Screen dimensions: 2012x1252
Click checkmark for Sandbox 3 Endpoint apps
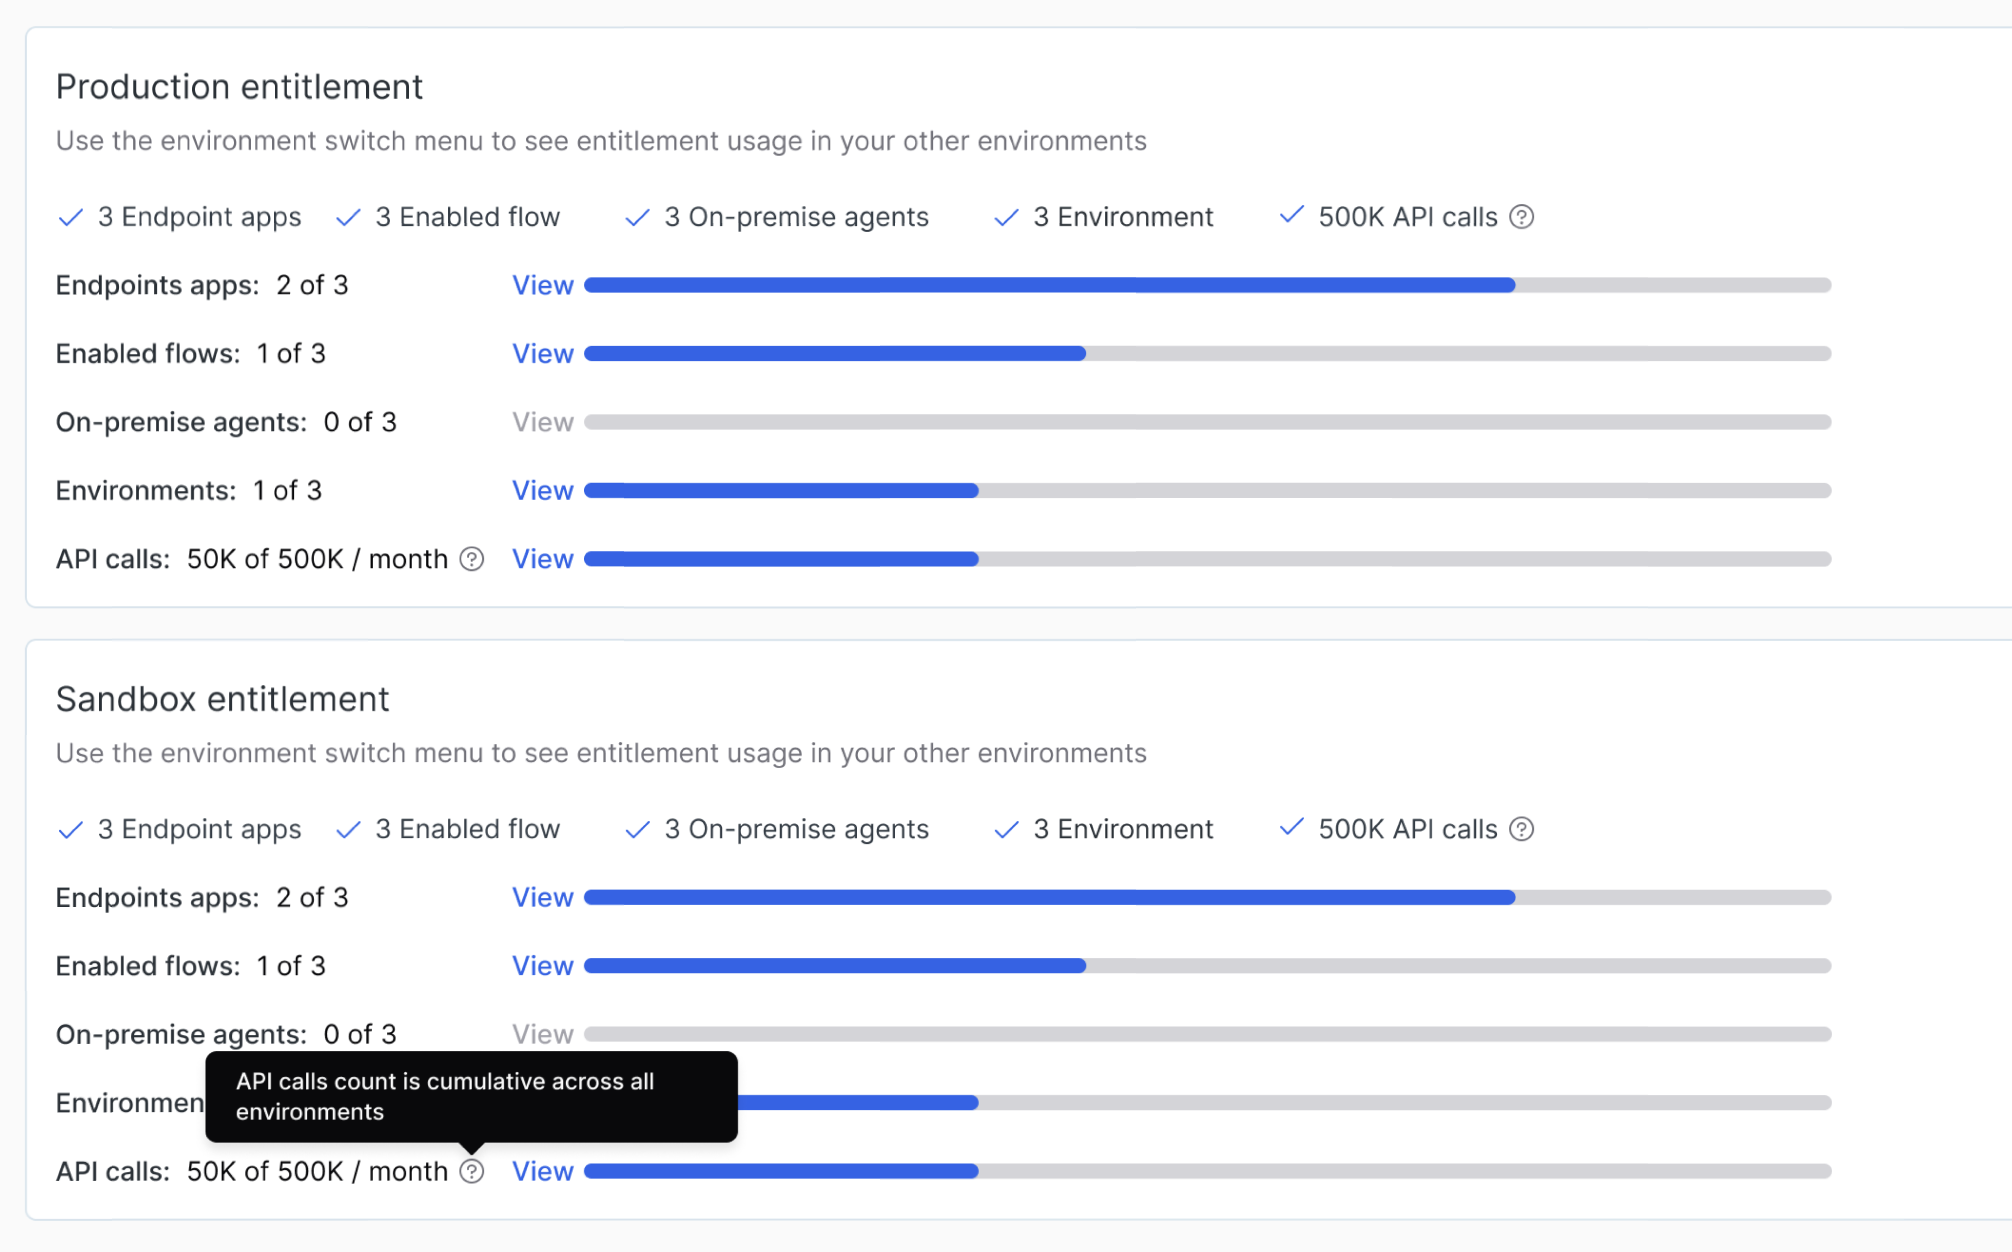click(70, 829)
